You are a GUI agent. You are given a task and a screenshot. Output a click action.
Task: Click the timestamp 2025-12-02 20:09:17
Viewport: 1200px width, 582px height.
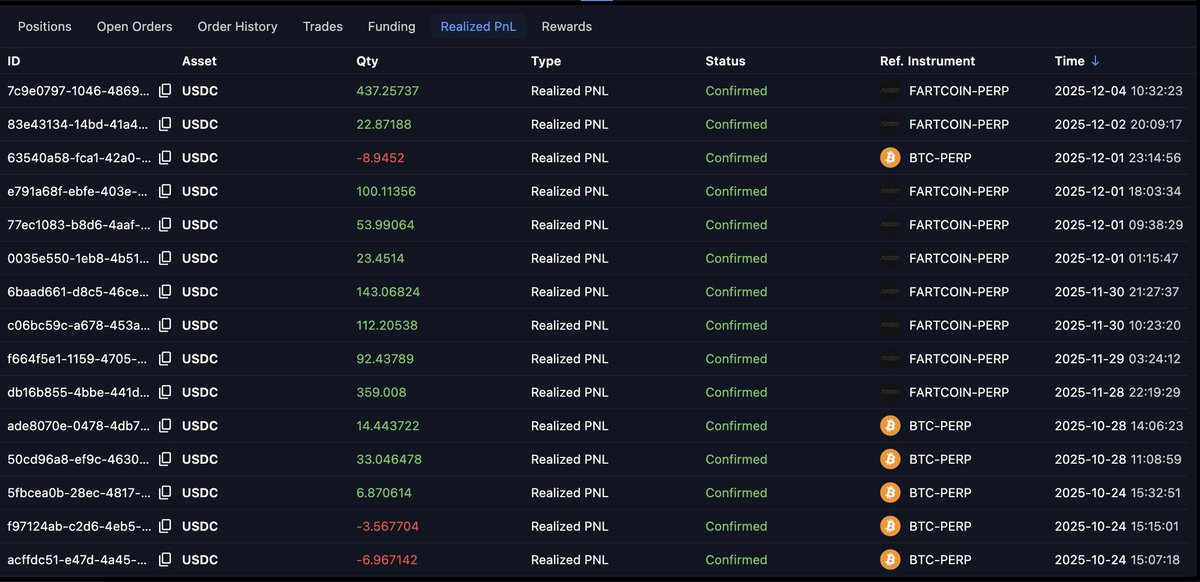(x=1119, y=125)
